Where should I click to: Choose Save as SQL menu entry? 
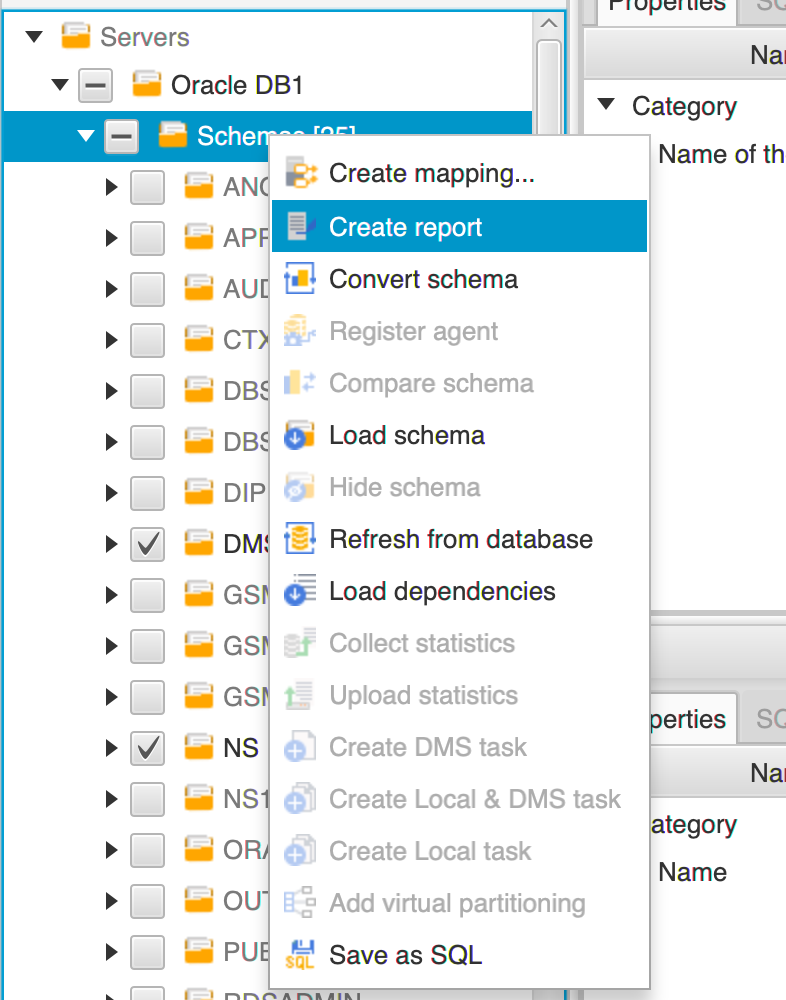point(459,955)
